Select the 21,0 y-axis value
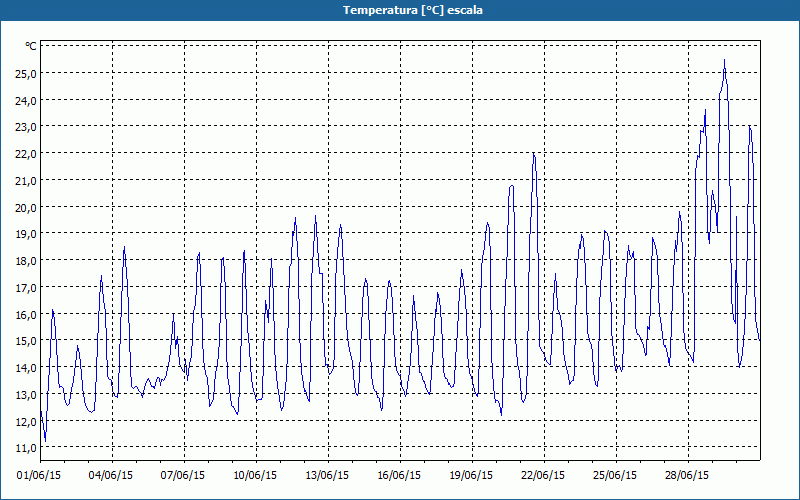The image size is (800, 500). tap(26, 181)
